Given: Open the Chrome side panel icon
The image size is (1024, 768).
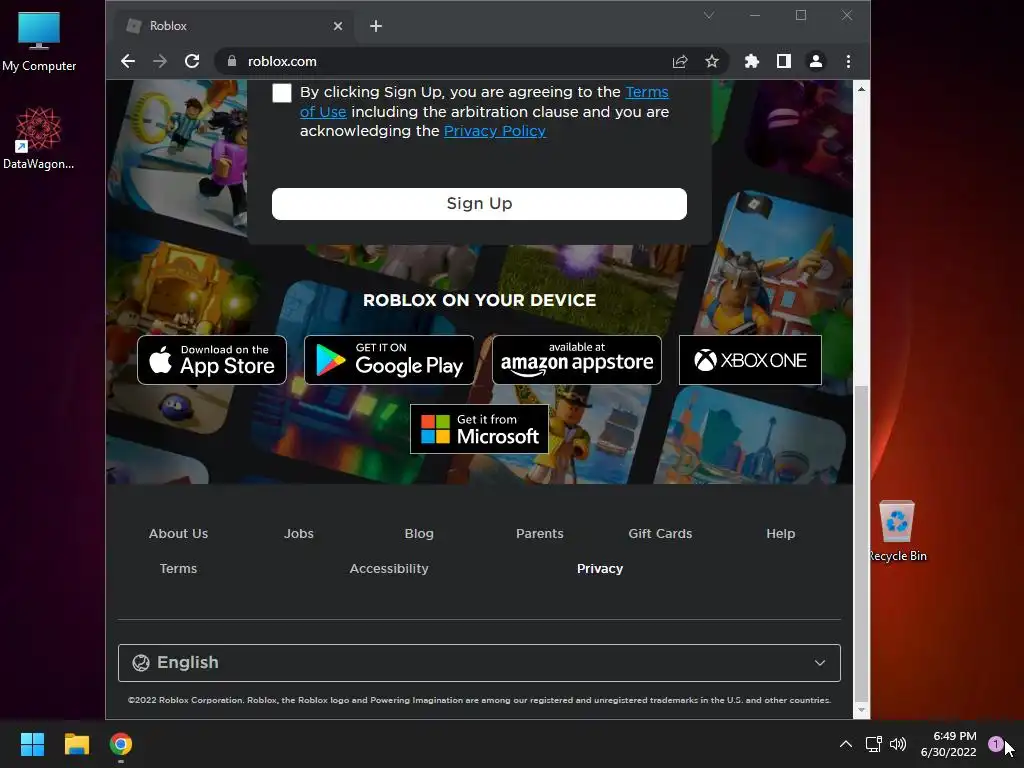Looking at the screenshot, I should 784,61.
